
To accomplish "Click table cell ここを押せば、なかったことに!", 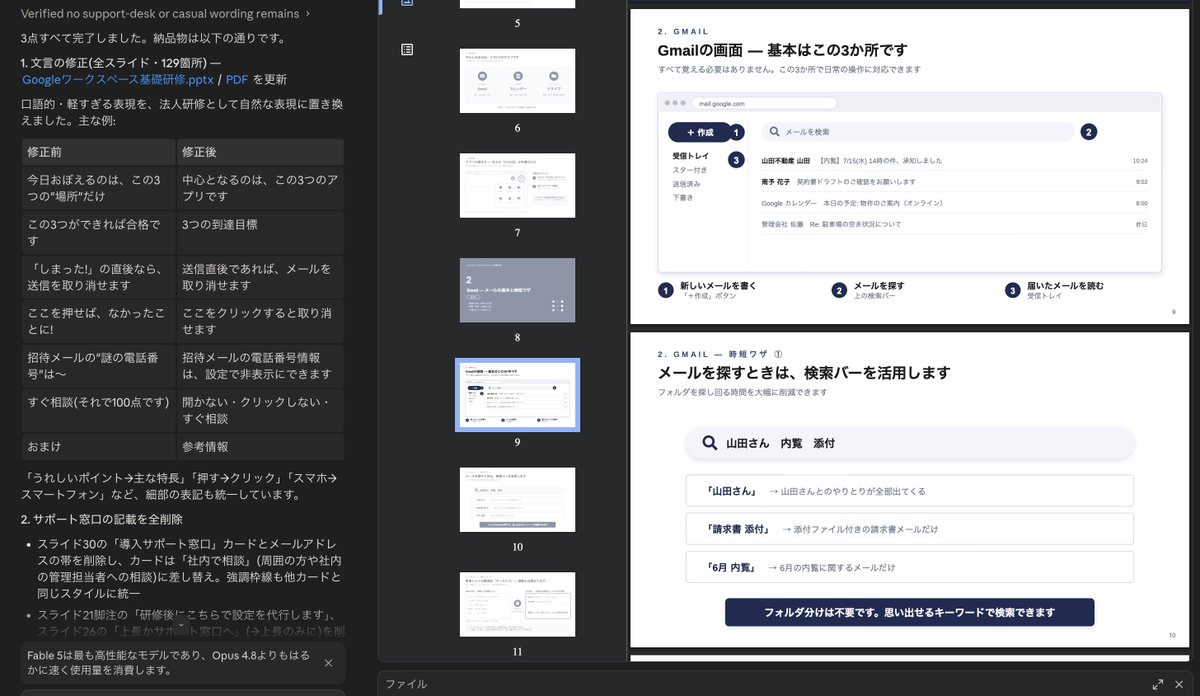I will (x=99, y=322).
